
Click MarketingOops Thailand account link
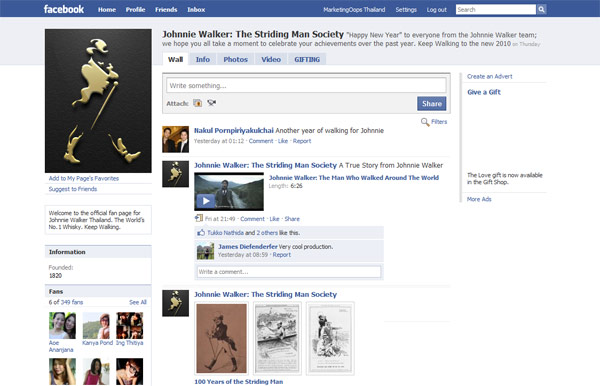coord(354,10)
